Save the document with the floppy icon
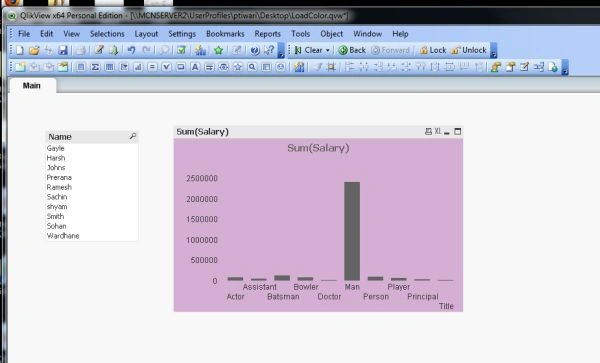This screenshot has height=363, width=600. [x=63, y=50]
